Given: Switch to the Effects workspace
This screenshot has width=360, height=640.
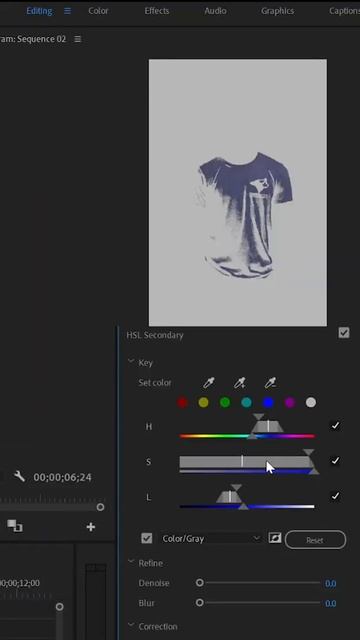Looking at the screenshot, I should (x=157, y=11).
